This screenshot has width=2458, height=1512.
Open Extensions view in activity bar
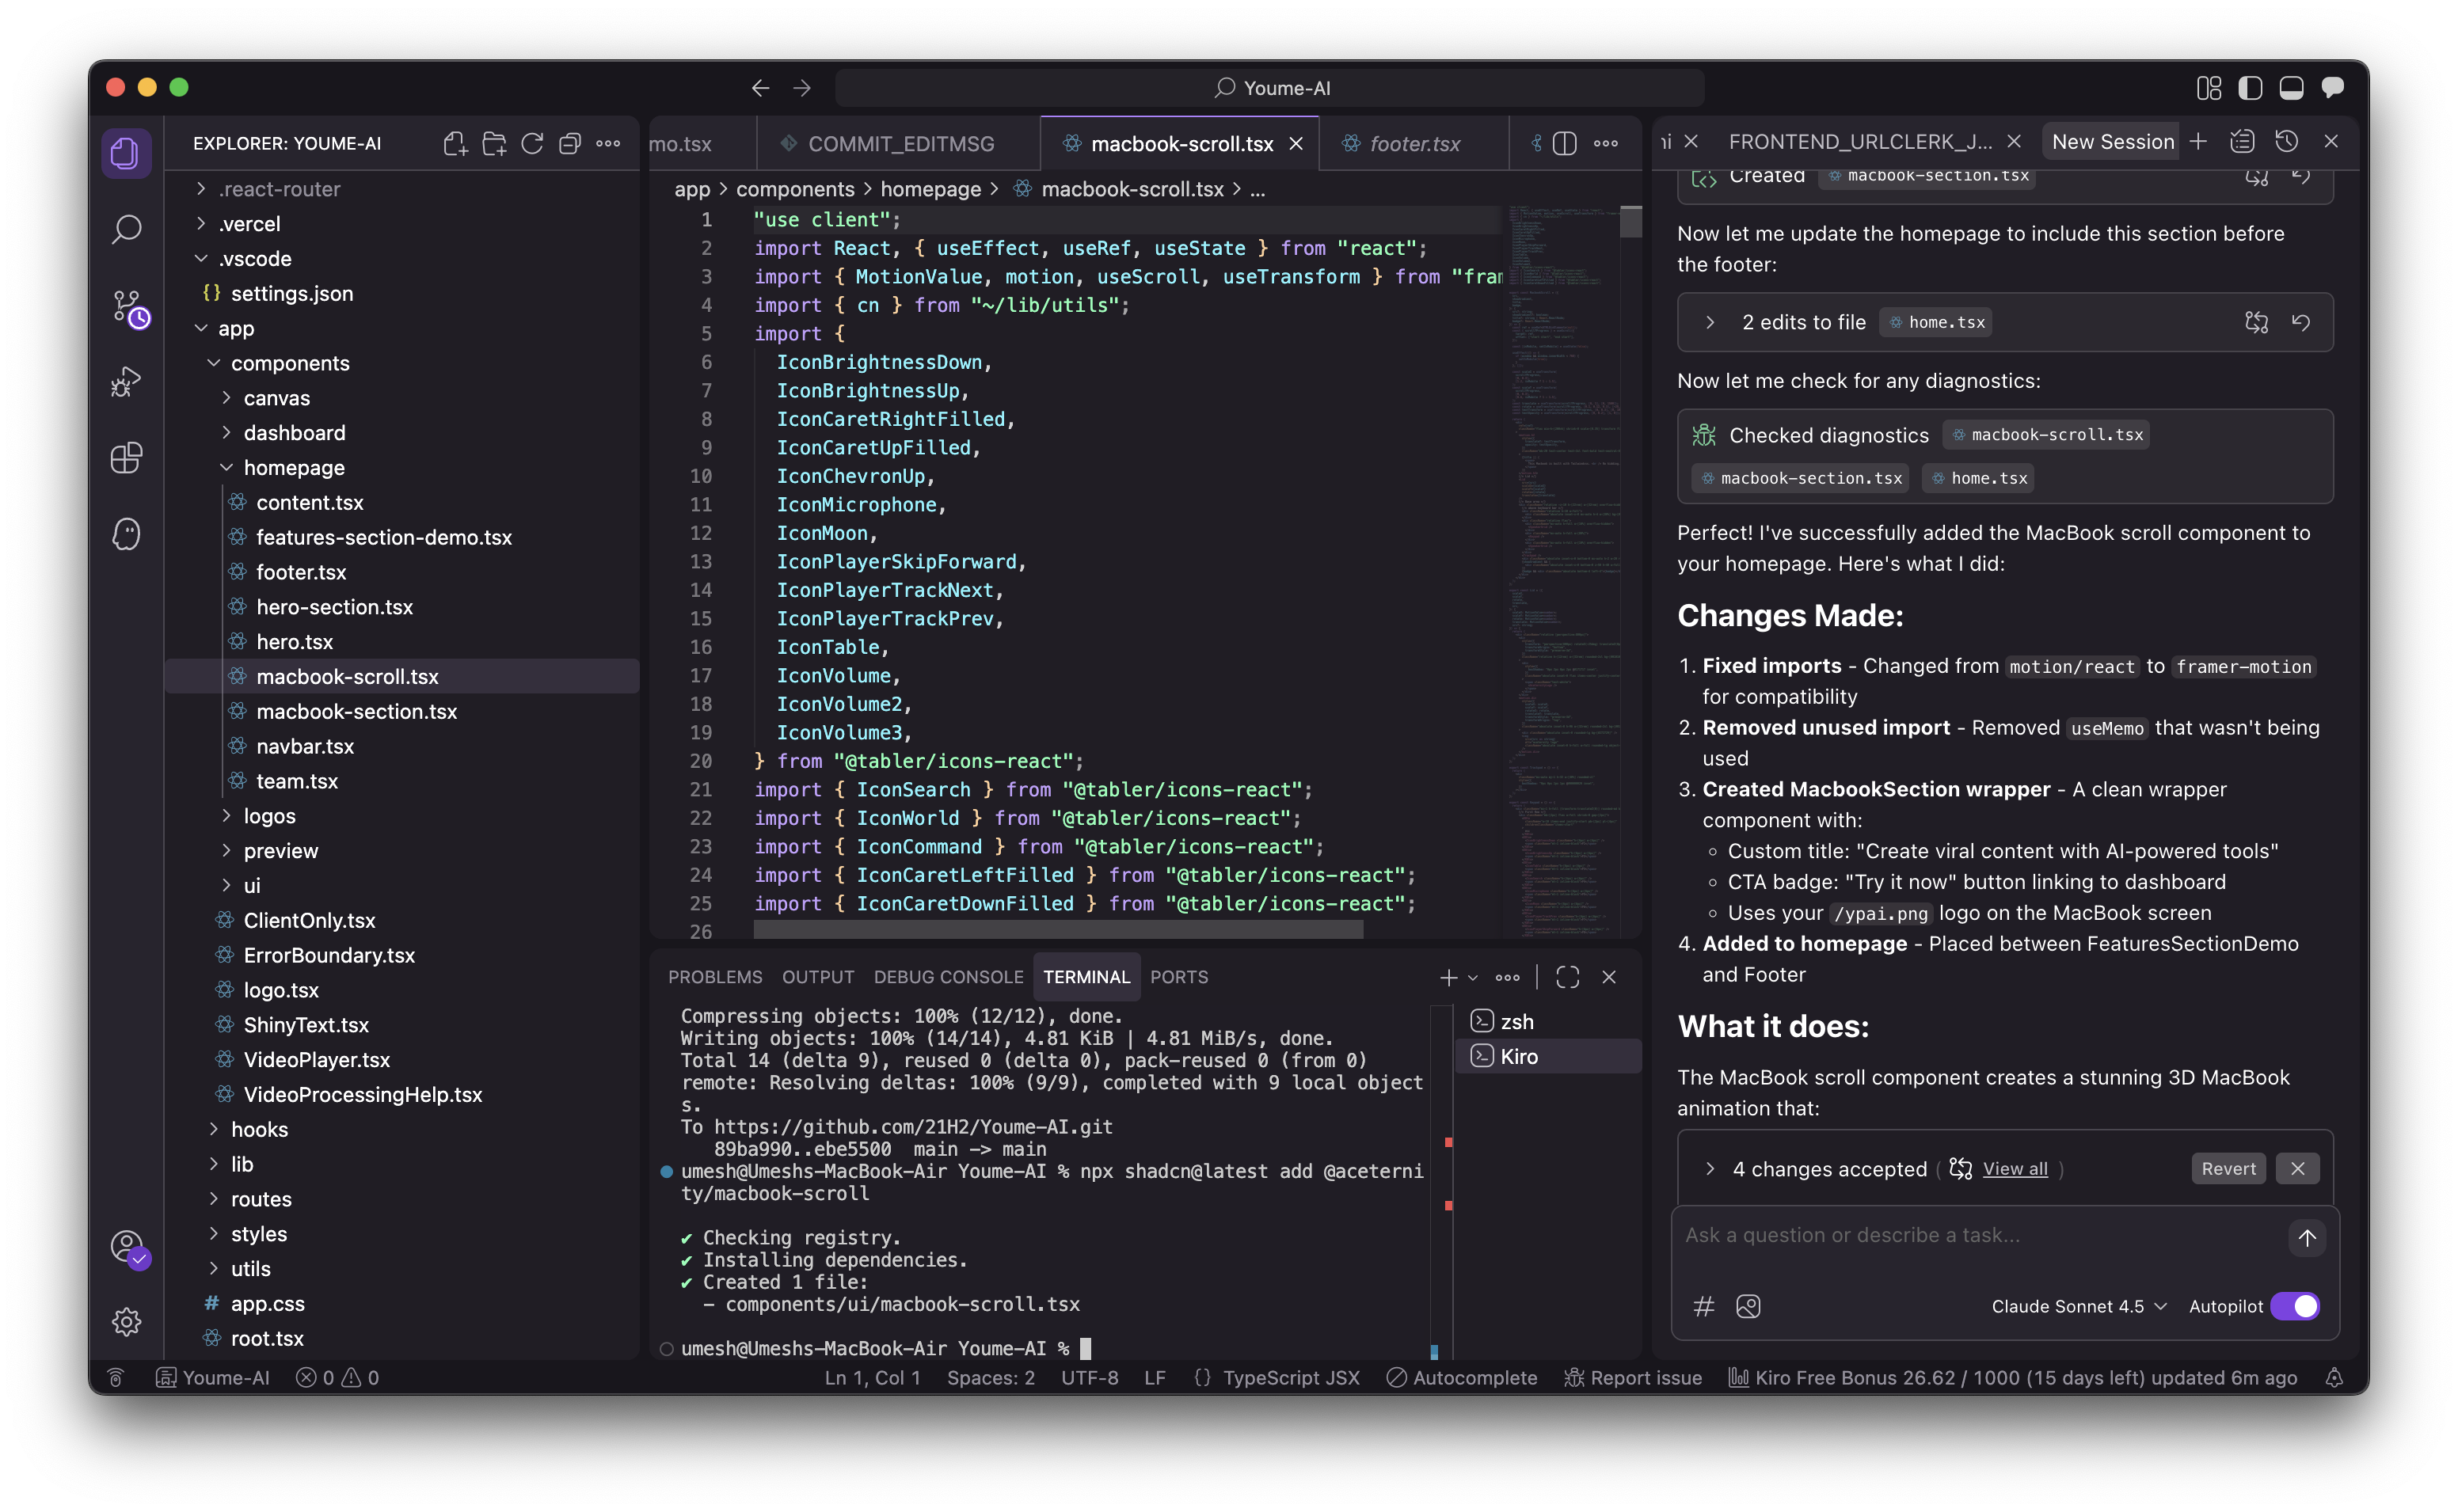126,458
